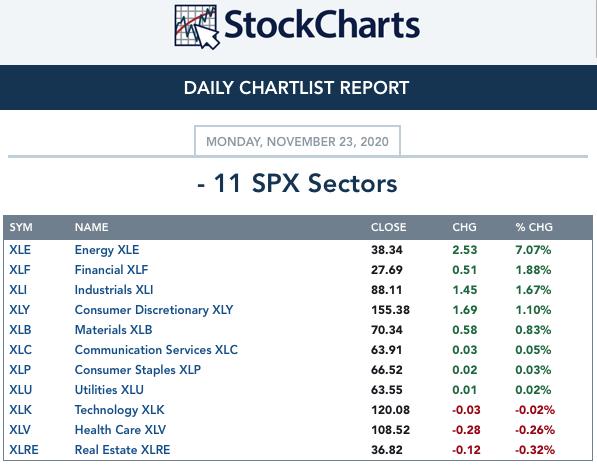
Task: Open the Consumer Discretionary XLY link
Action: coord(154,310)
